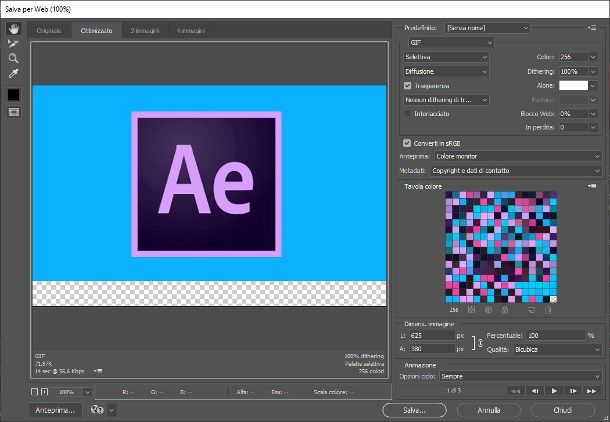Switch to the Originale tab

pyautogui.click(x=49, y=30)
